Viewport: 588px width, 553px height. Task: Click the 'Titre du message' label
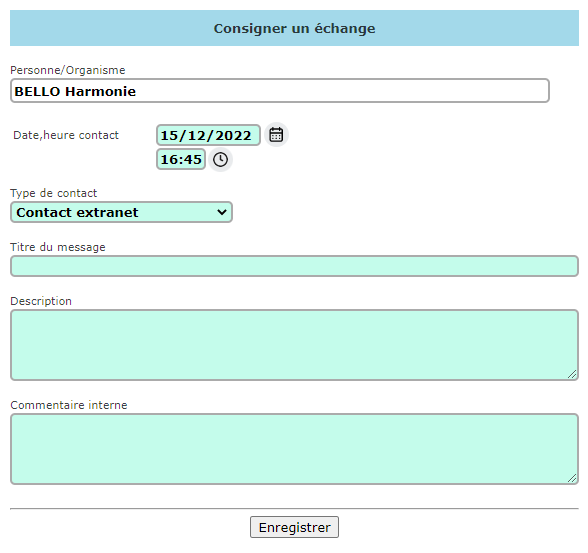(58, 247)
